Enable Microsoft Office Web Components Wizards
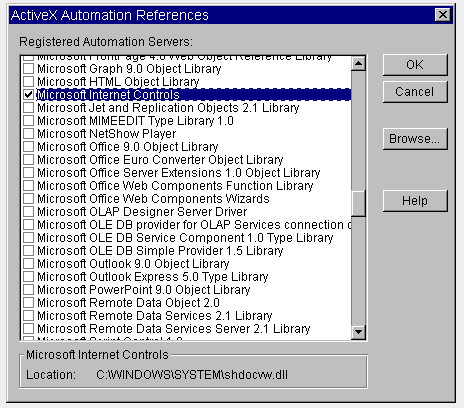The image size is (464, 408). (x=29, y=199)
